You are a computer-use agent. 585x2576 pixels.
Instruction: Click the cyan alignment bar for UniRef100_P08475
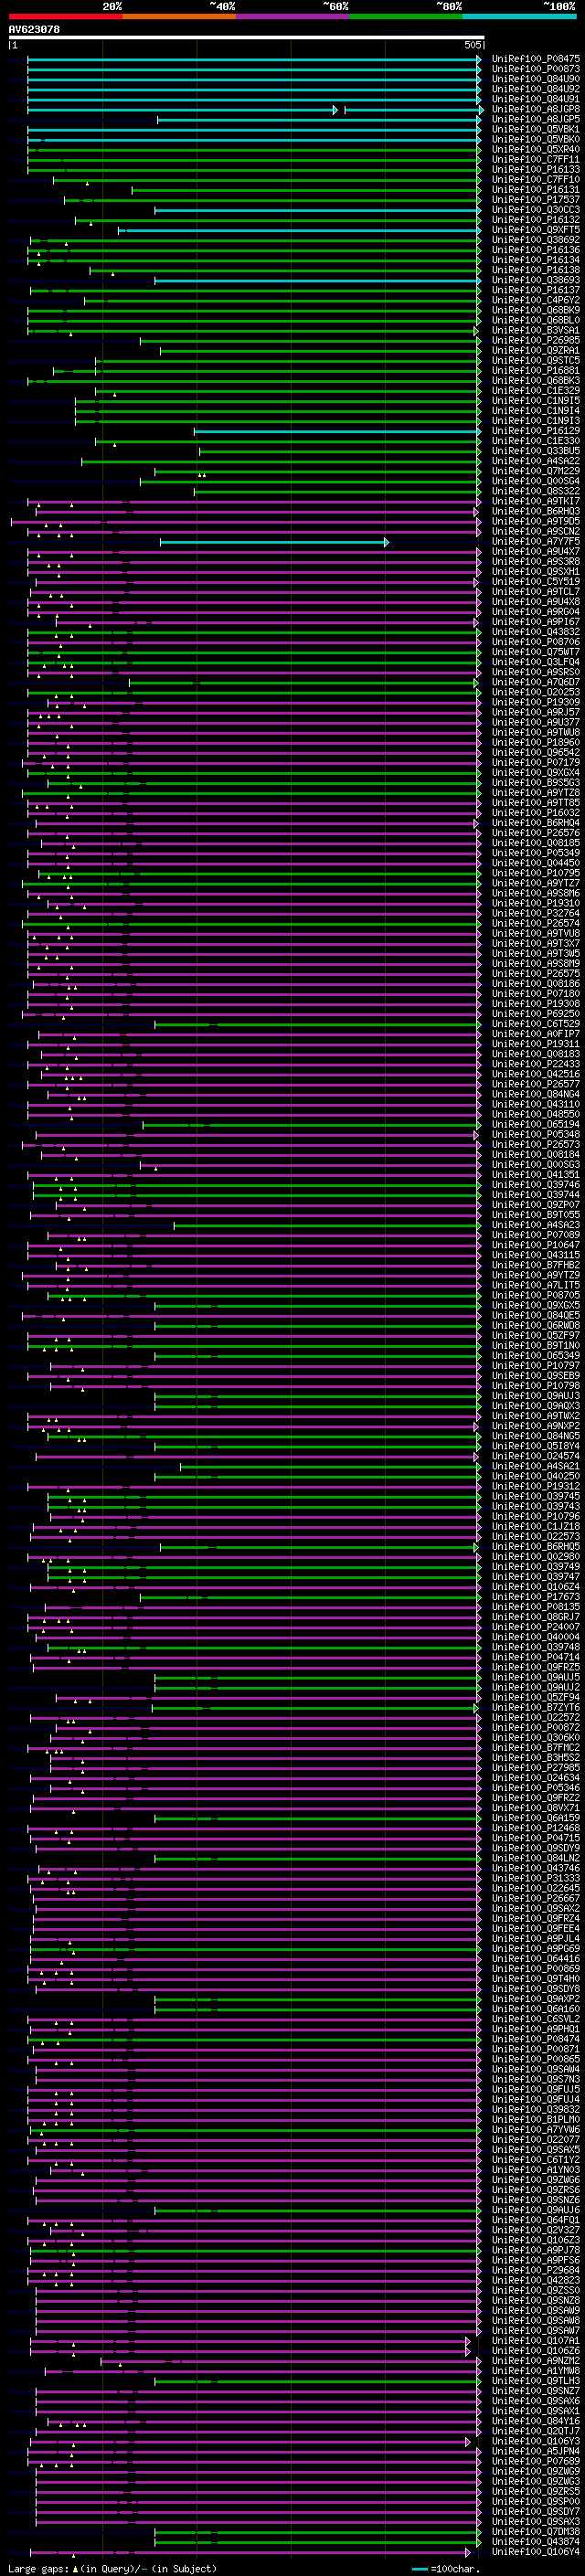tap(254, 59)
